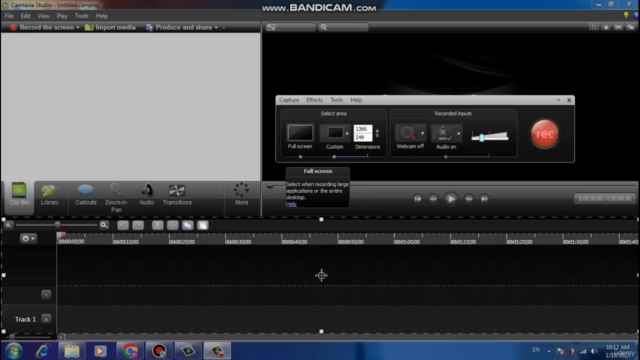Expand audio source dropdown
Viewport: 640px width, 360px height.
(x=459, y=133)
